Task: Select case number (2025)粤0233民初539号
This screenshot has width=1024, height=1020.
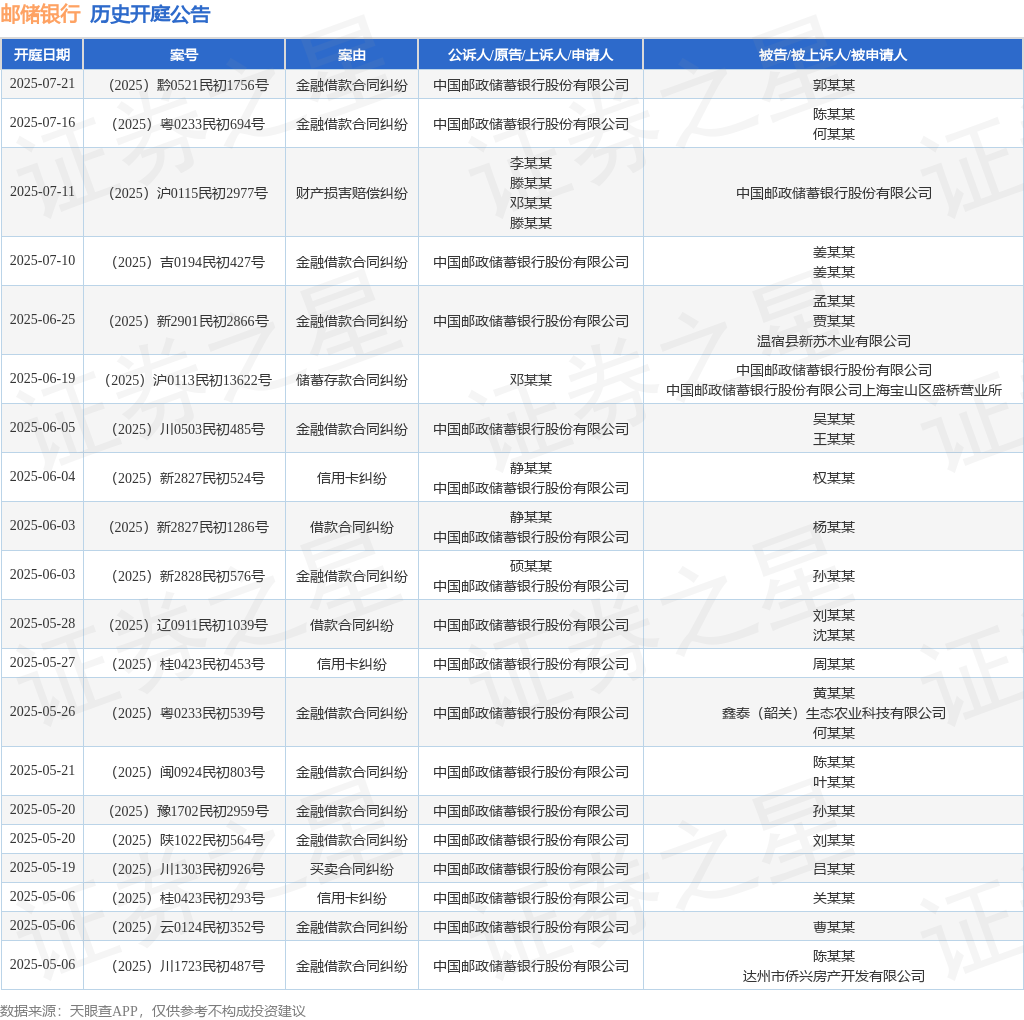Action: coord(188,713)
